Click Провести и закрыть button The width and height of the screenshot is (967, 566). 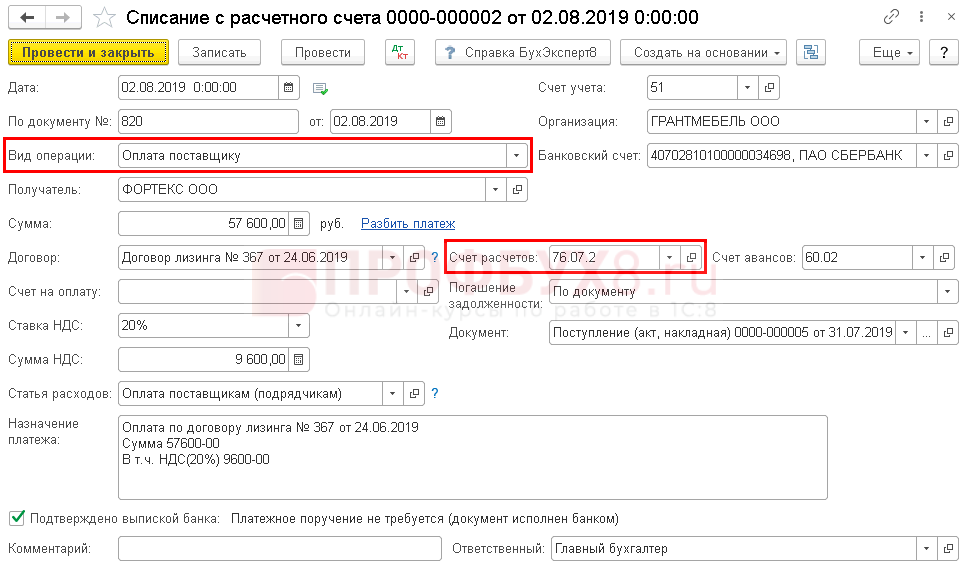coord(88,52)
